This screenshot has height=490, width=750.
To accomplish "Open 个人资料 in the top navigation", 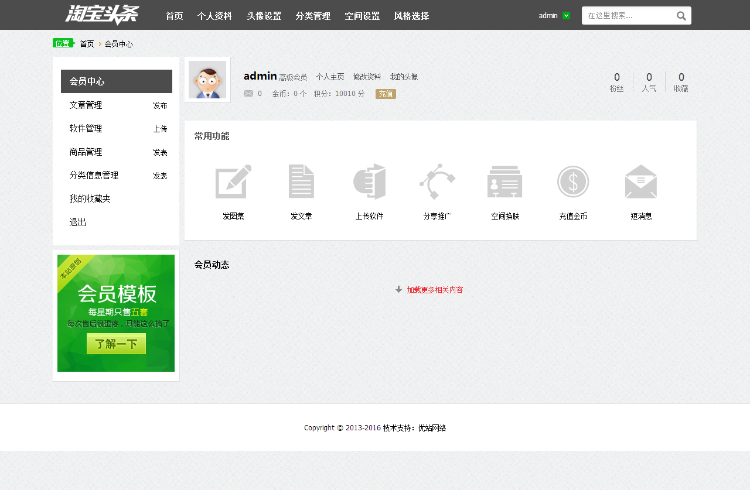I will coord(214,16).
